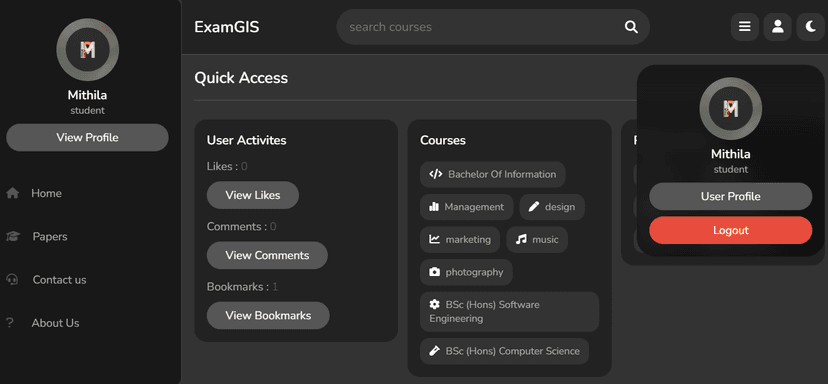The image size is (828, 384).
Task: Select the Bachelor Of Information course
Action: 493,174
